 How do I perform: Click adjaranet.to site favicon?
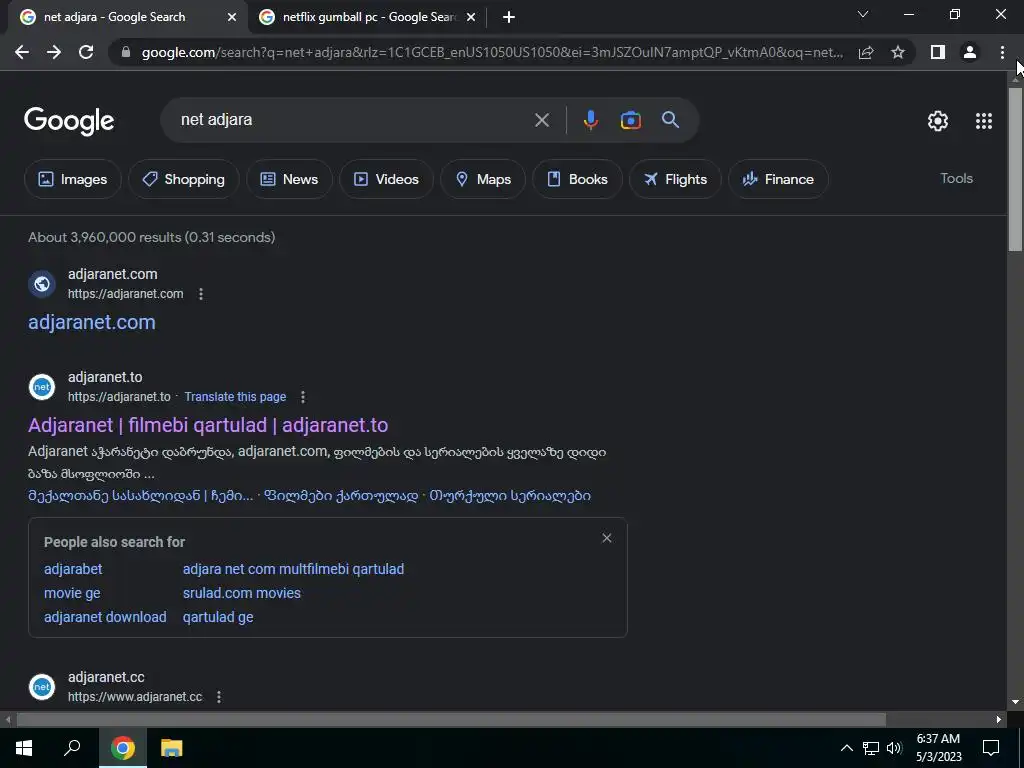point(42,387)
